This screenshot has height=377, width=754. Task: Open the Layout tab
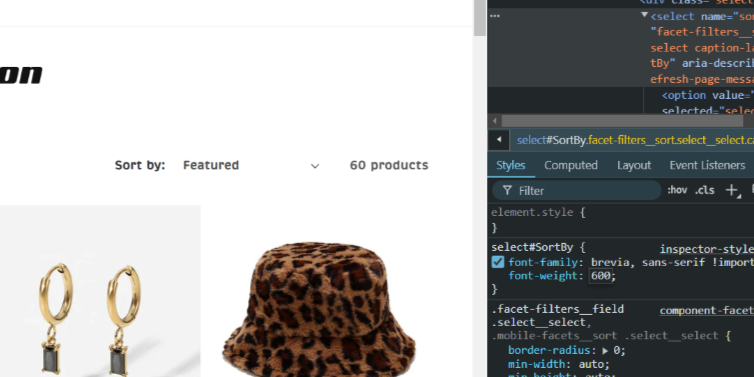coord(634,165)
